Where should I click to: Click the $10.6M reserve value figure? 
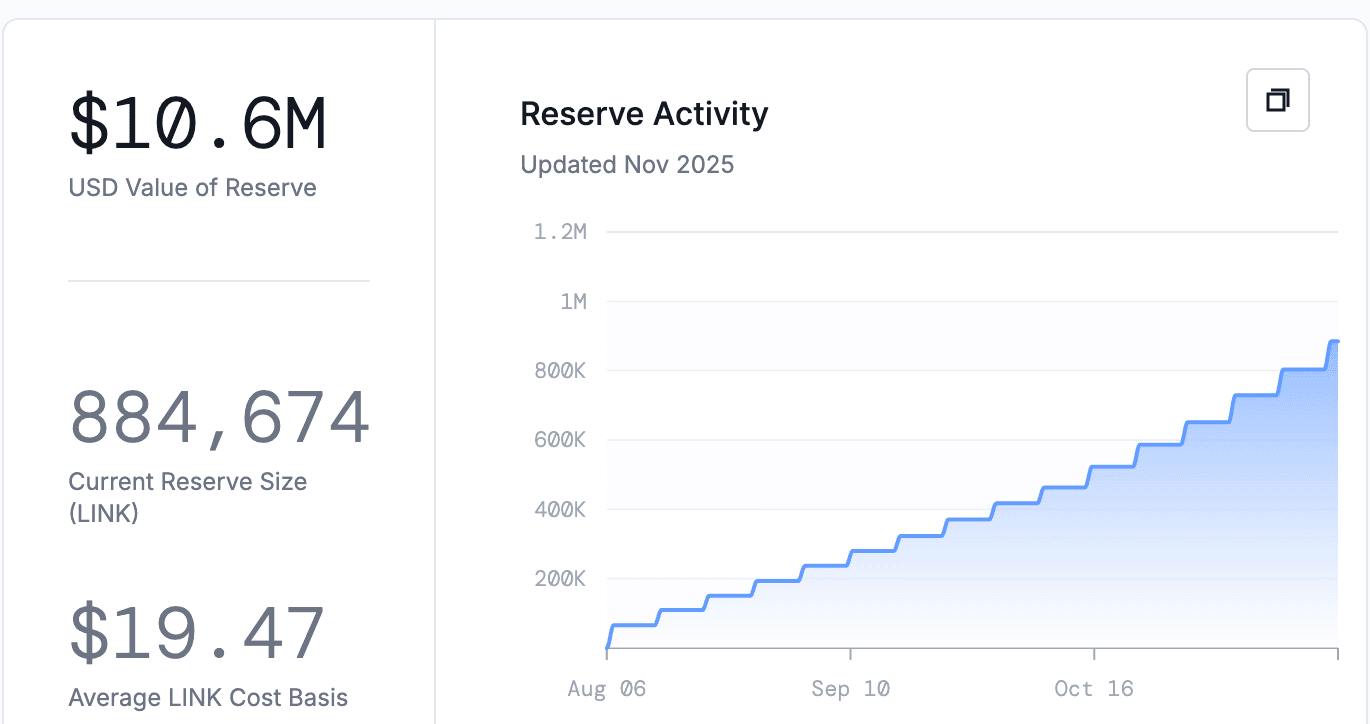pos(197,122)
